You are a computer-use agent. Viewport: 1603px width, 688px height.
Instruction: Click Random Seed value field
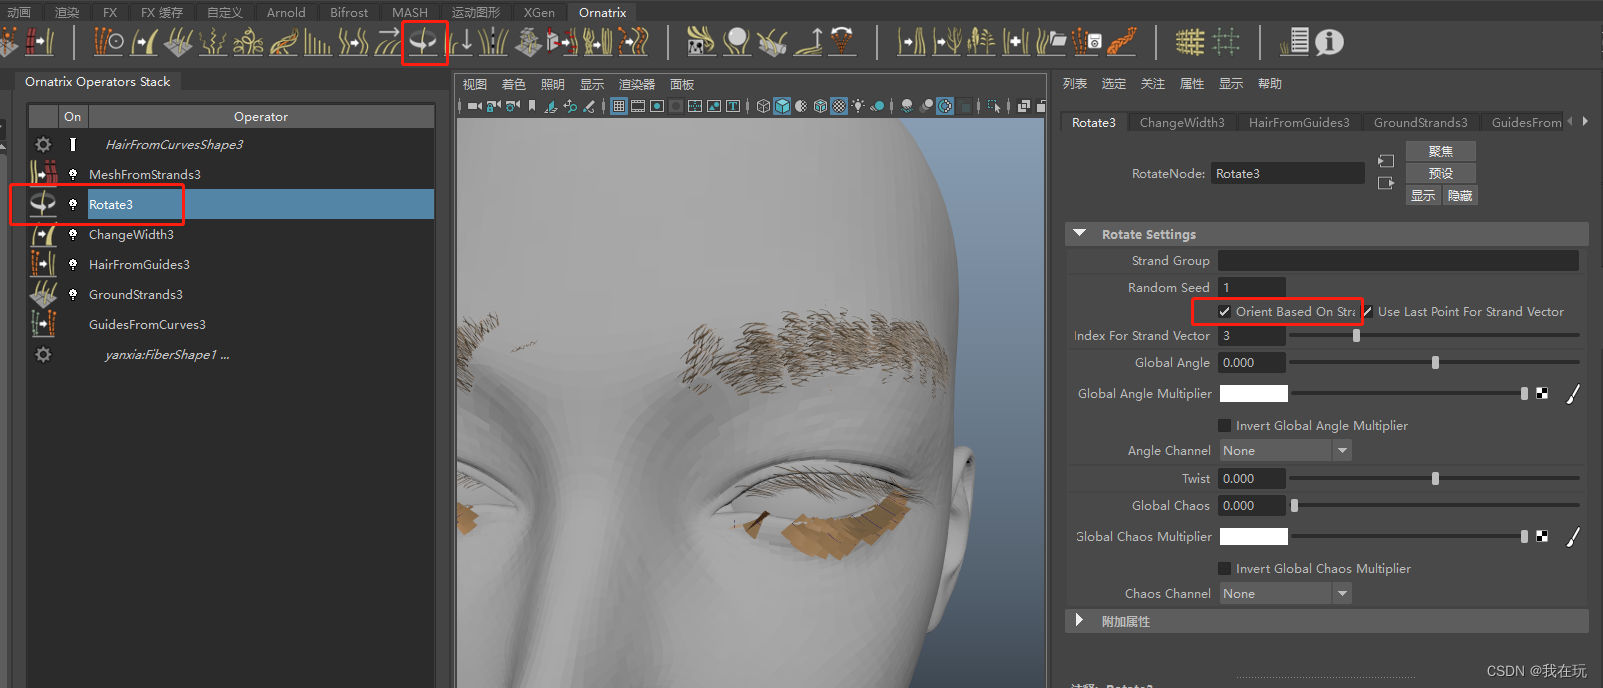pos(1252,288)
